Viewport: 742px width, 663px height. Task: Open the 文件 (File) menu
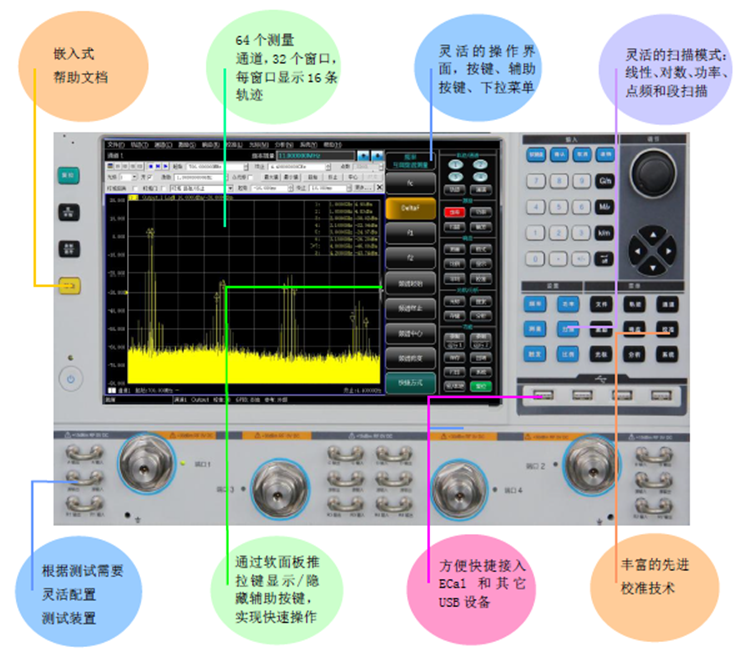(x=115, y=145)
